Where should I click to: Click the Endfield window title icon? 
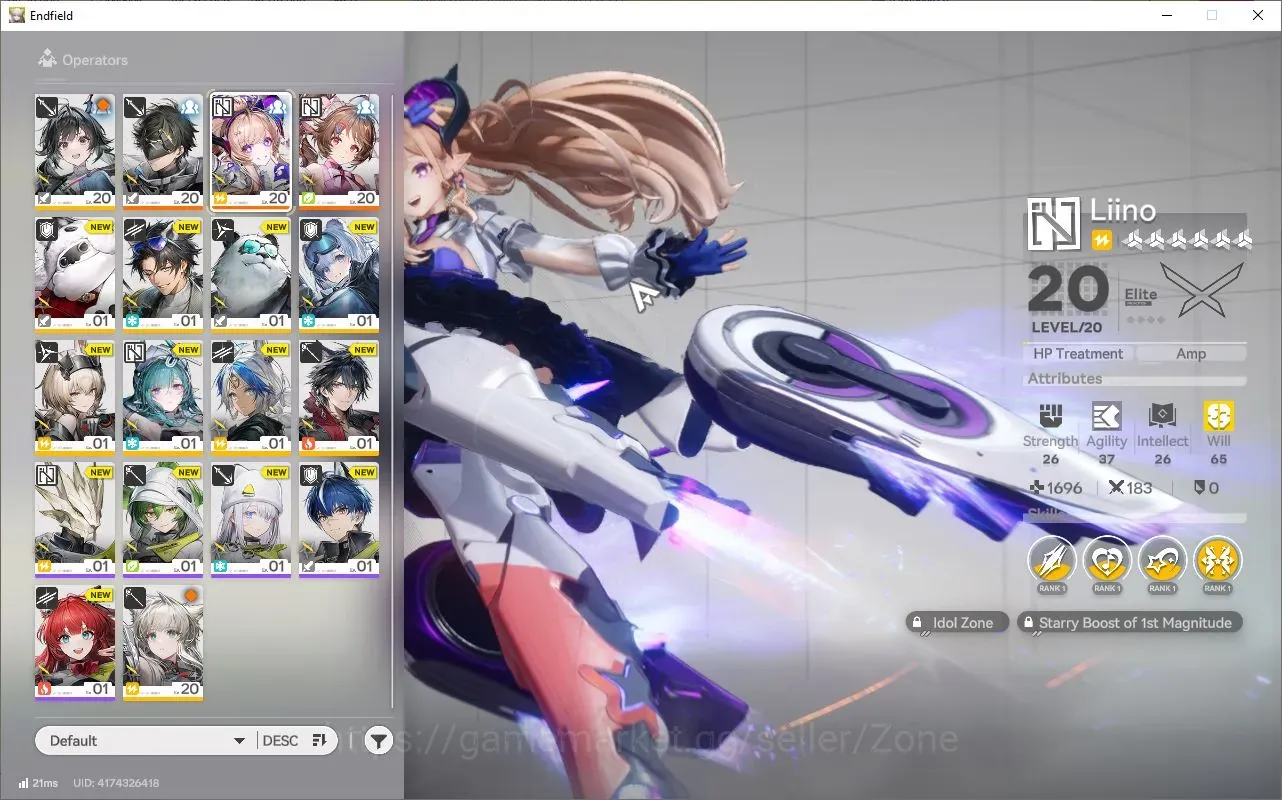click(17, 15)
